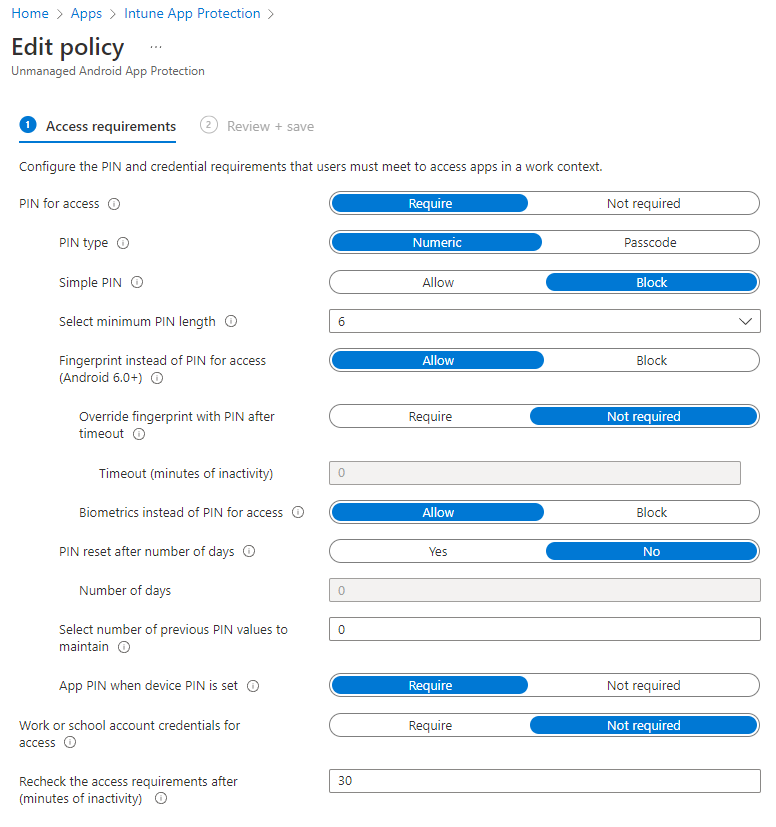The width and height of the screenshot is (776, 827).
Task: Allow Simple PIN
Action: click(x=438, y=283)
